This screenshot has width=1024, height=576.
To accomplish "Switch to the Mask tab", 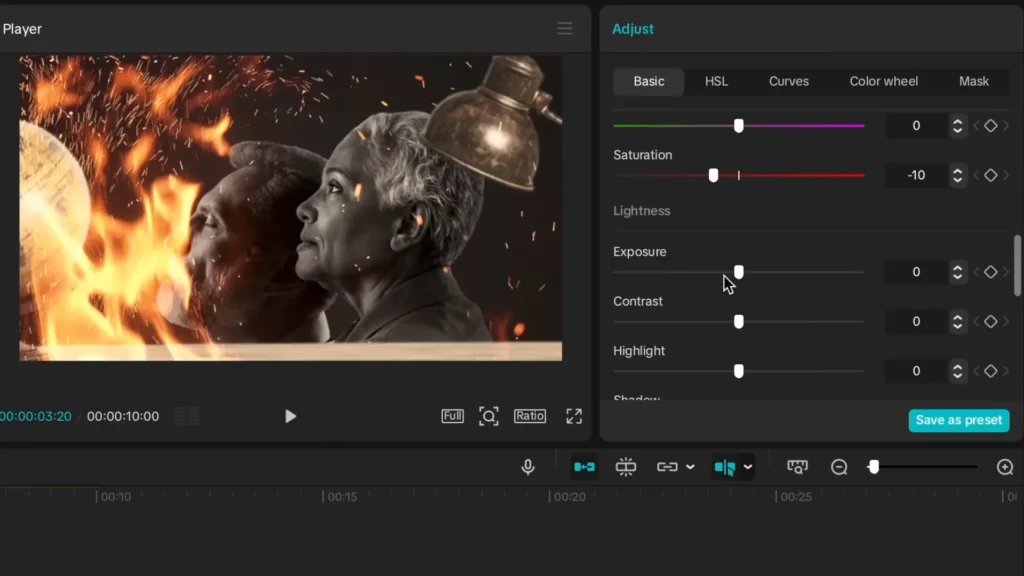I will pyautogui.click(x=974, y=82).
